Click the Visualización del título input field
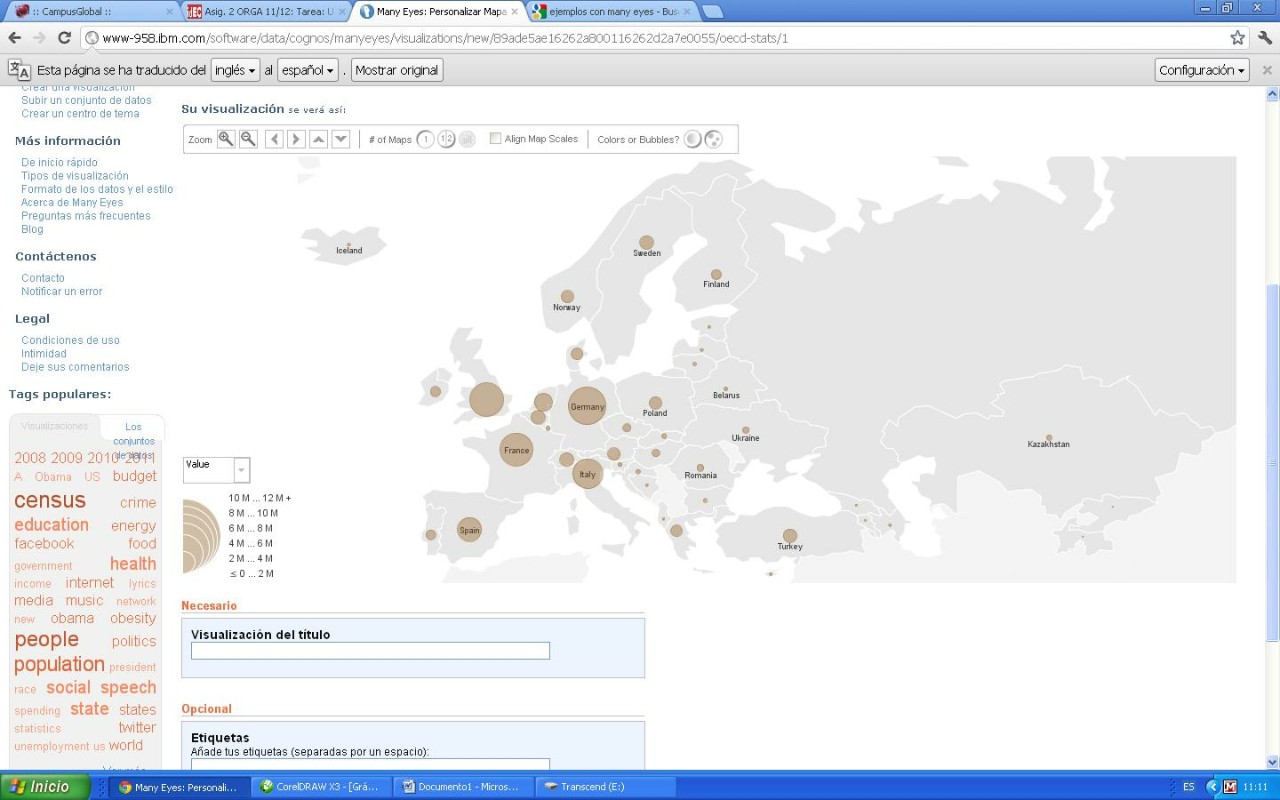Viewport: 1280px width, 800px height. pos(370,651)
